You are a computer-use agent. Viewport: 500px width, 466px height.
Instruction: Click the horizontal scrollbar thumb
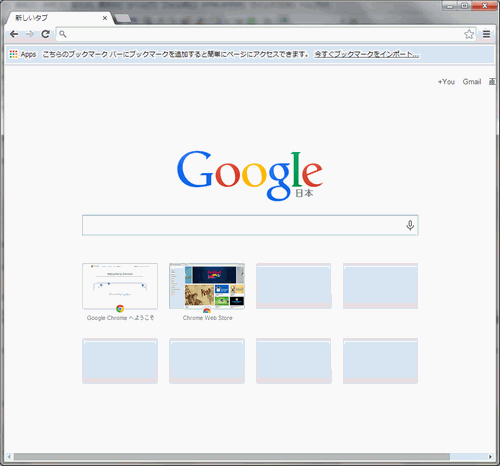coord(232,457)
